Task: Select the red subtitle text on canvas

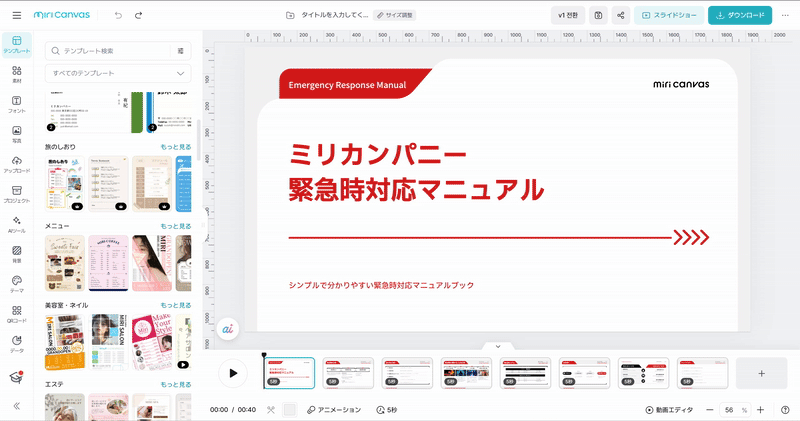Action: 381,285
